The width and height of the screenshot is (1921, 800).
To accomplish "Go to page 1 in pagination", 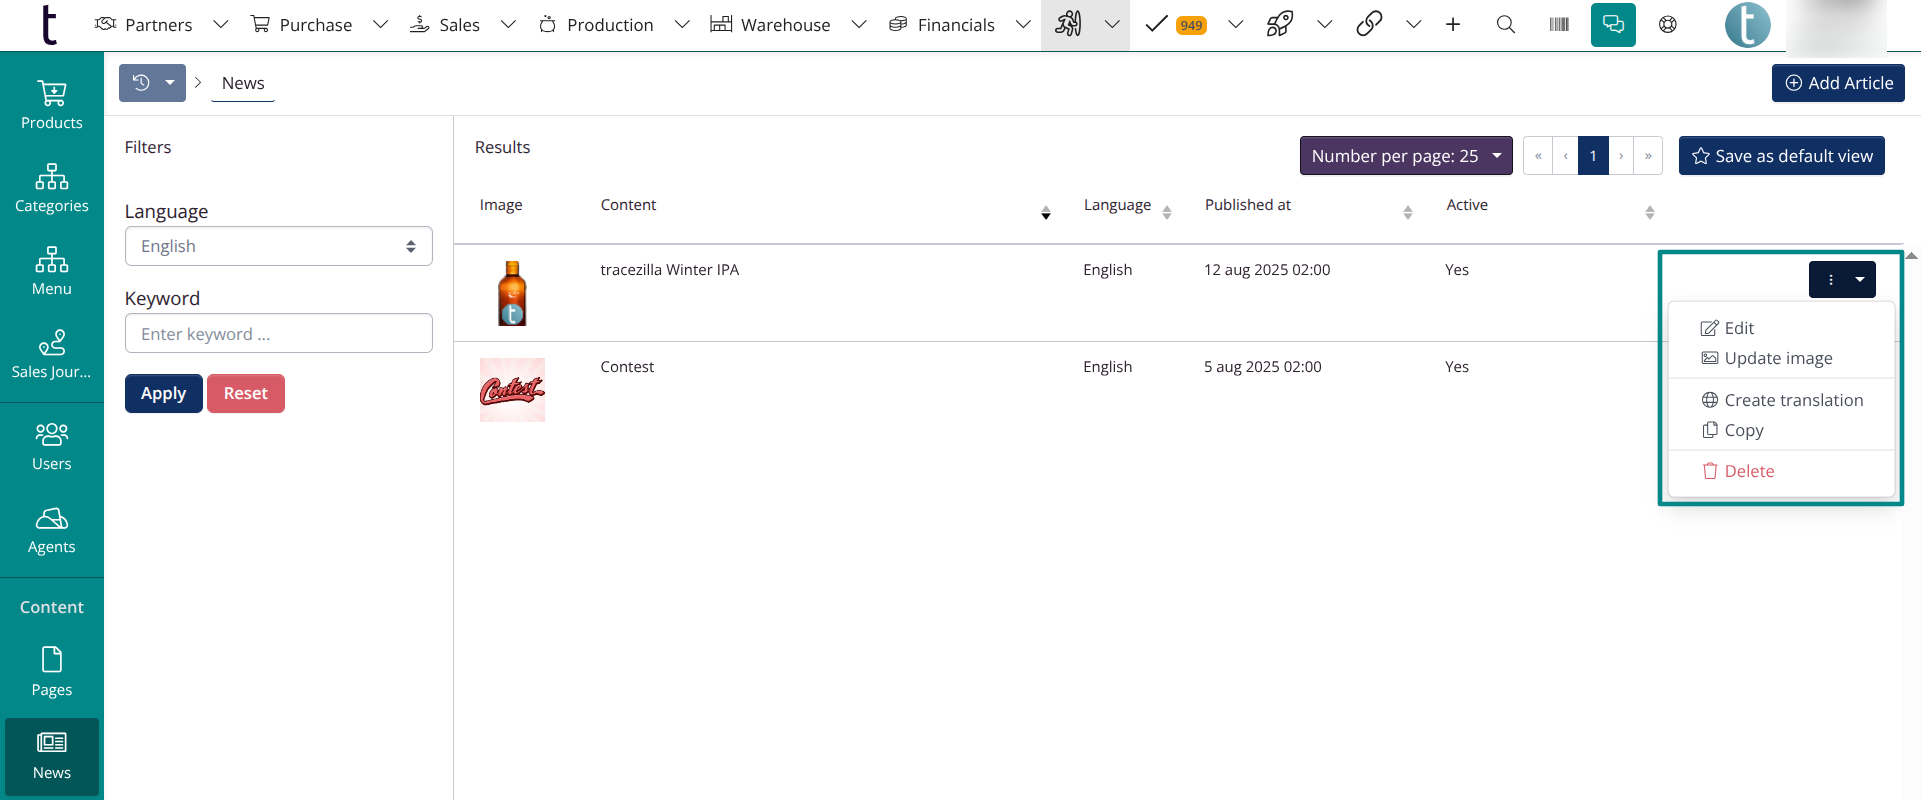I will [x=1593, y=156].
